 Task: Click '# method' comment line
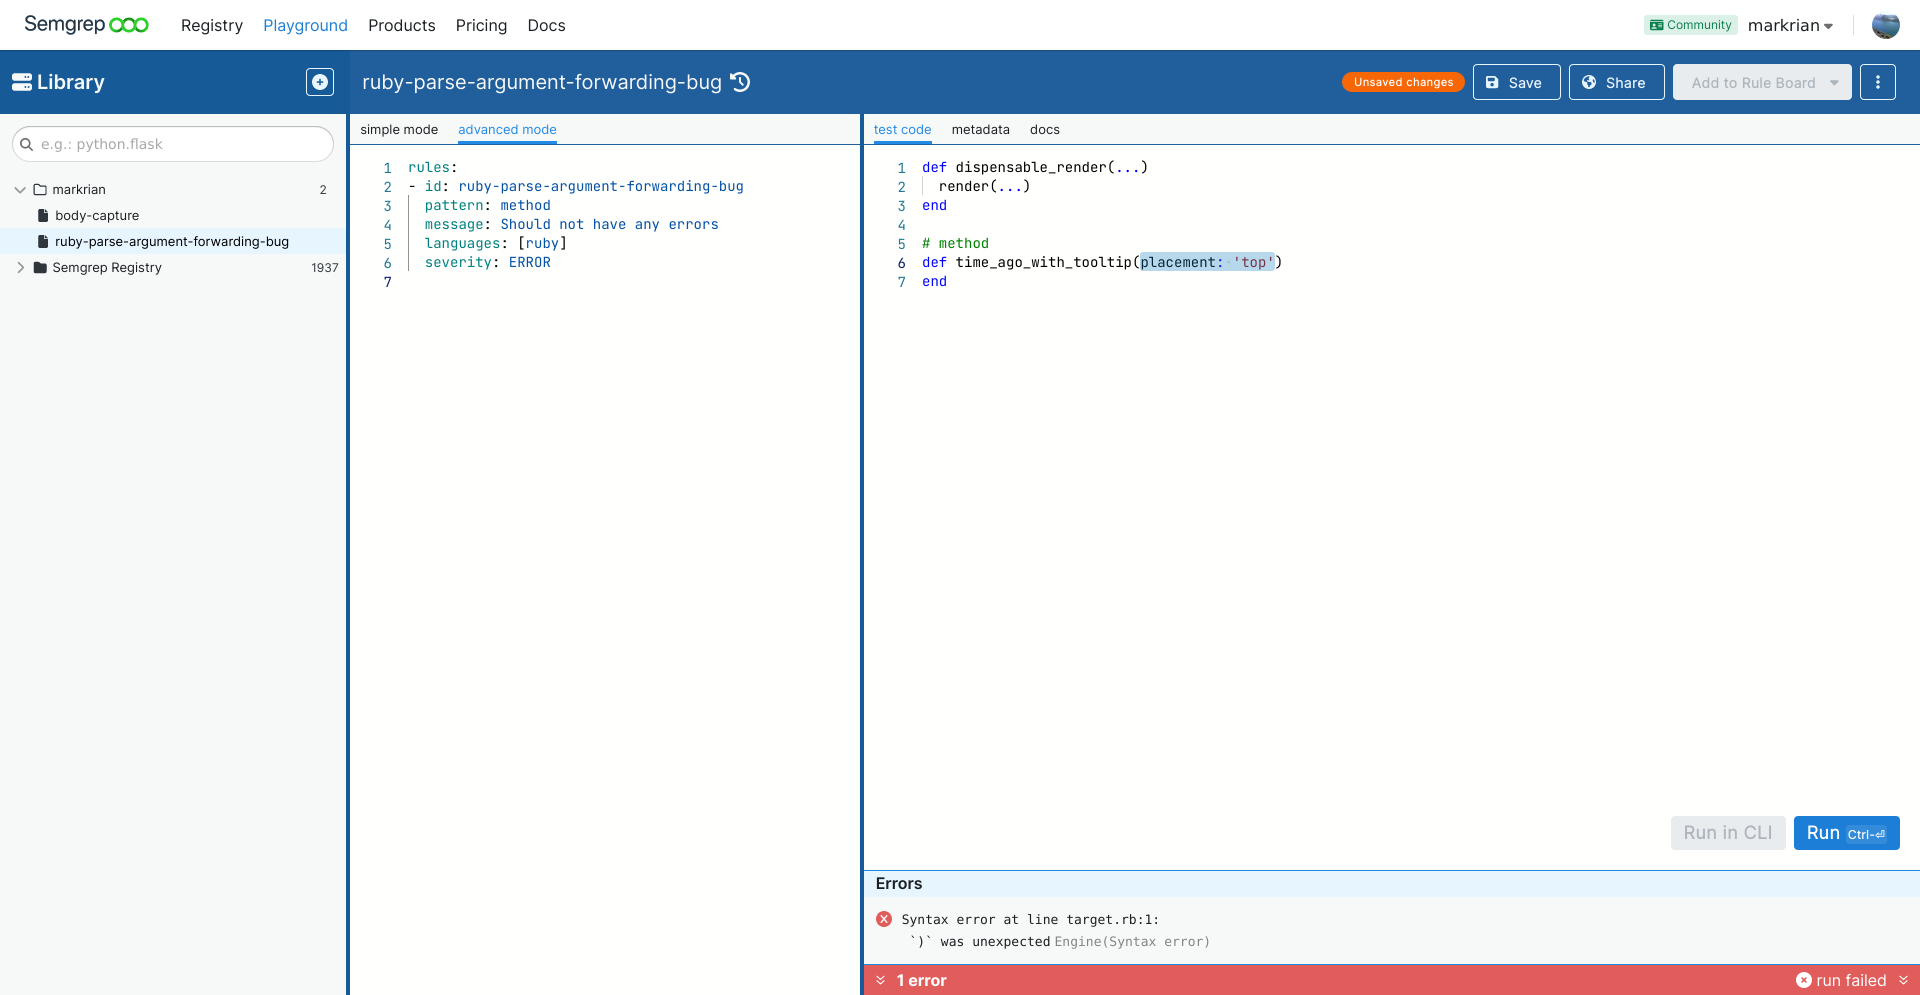[955, 243]
